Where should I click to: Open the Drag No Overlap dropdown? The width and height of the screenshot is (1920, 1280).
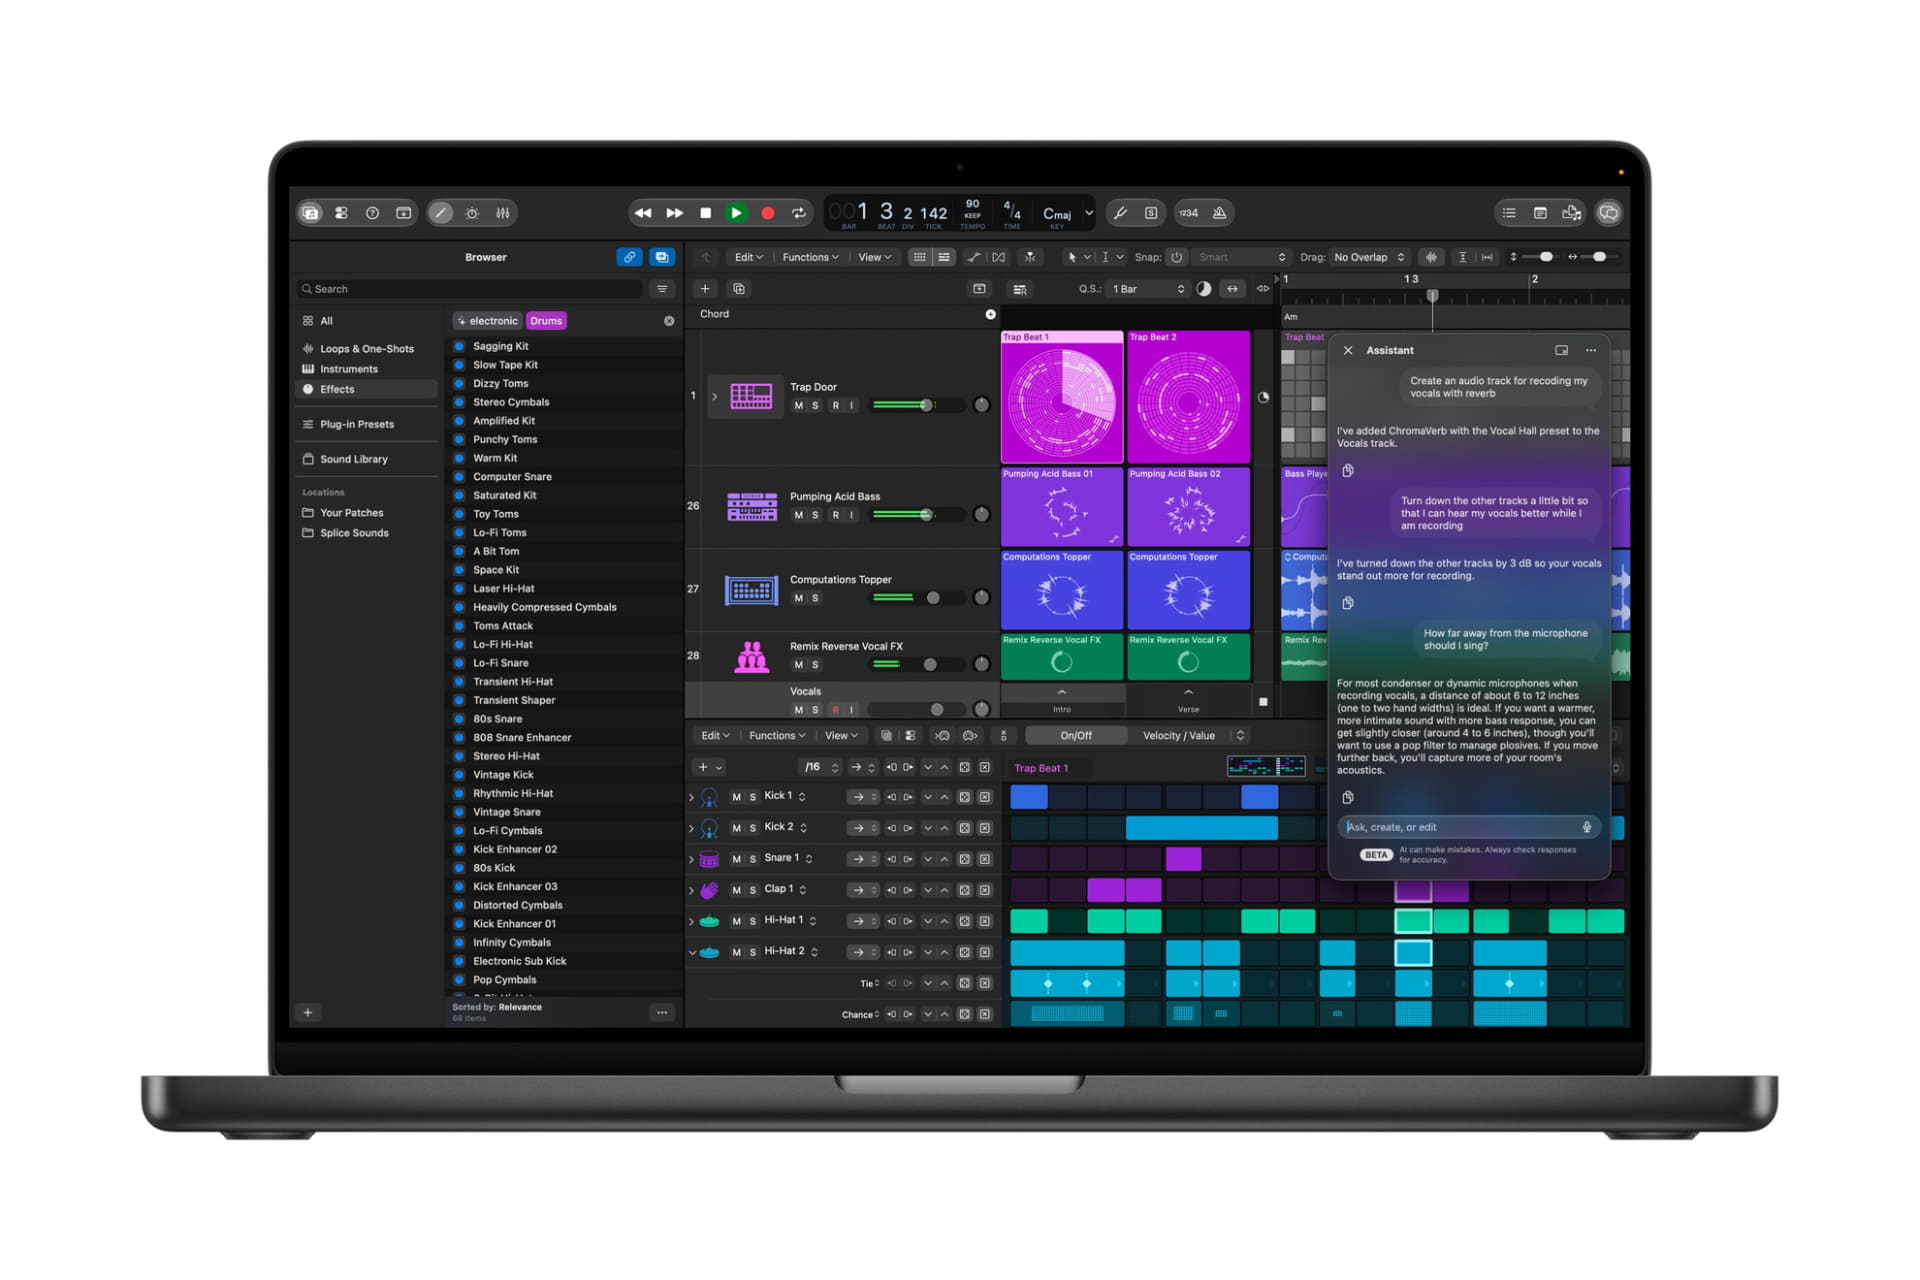(x=1369, y=257)
